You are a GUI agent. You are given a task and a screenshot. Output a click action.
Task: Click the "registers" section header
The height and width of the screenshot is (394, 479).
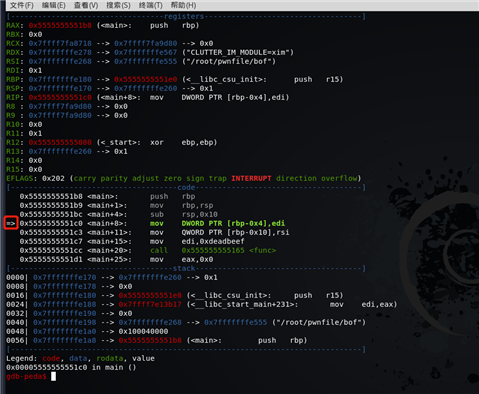pyautogui.click(x=184, y=17)
